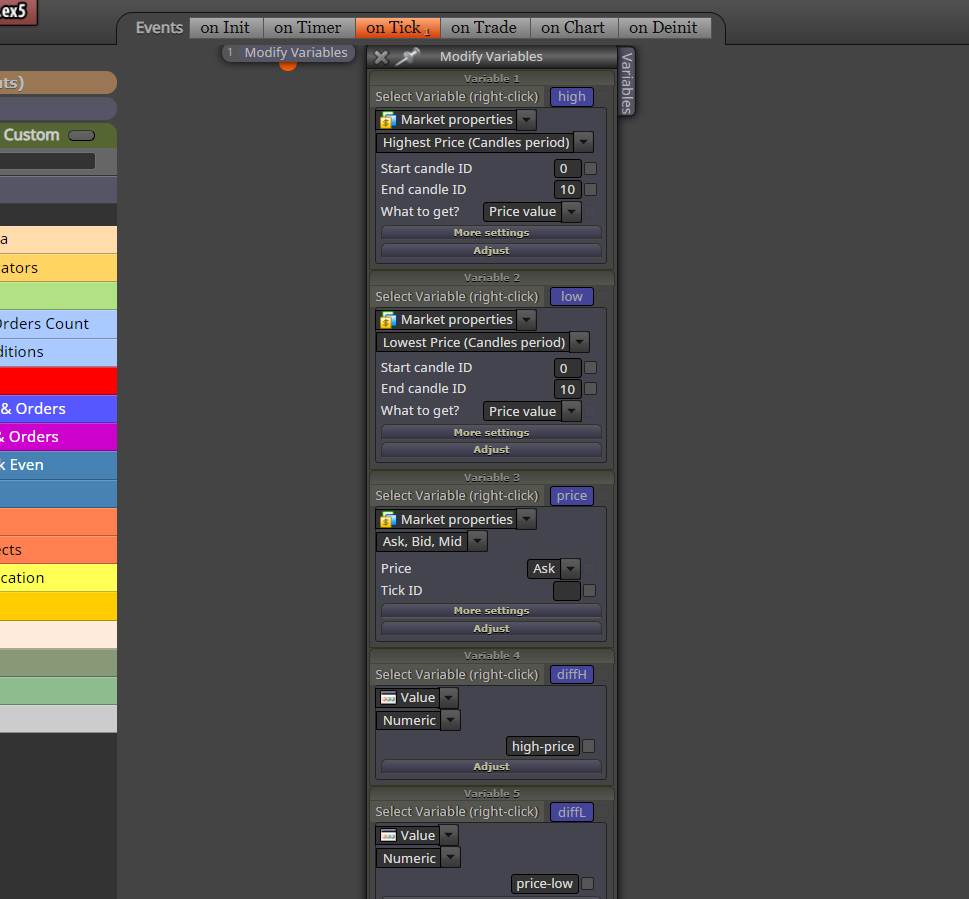969x899 pixels.
Task: Check the box next to Start candle ID in Variable 1
Action: 591,168
